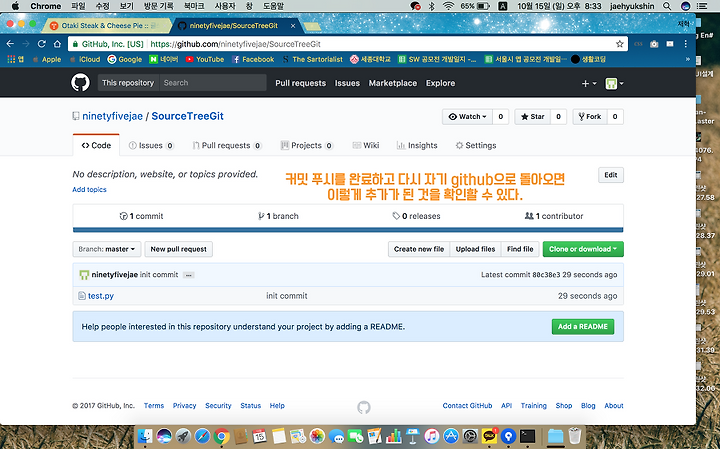Image resolution: width=720 pixels, height=449 pixels.
Task: Expand the commit message ellipsis button
Action: pos(189,275)
